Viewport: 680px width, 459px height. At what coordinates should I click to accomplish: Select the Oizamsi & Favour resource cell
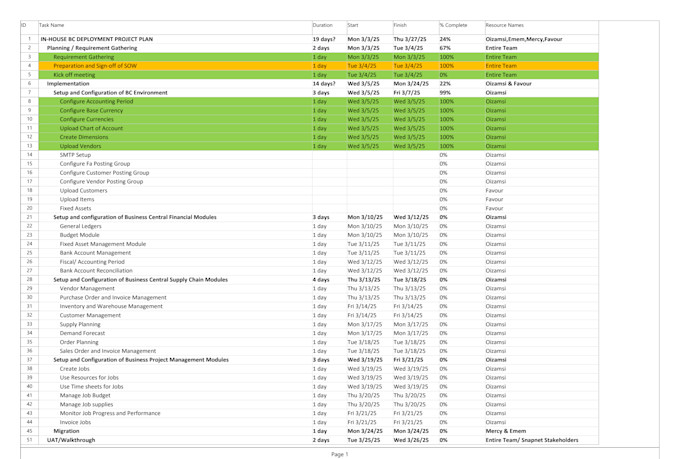(509, 84)
